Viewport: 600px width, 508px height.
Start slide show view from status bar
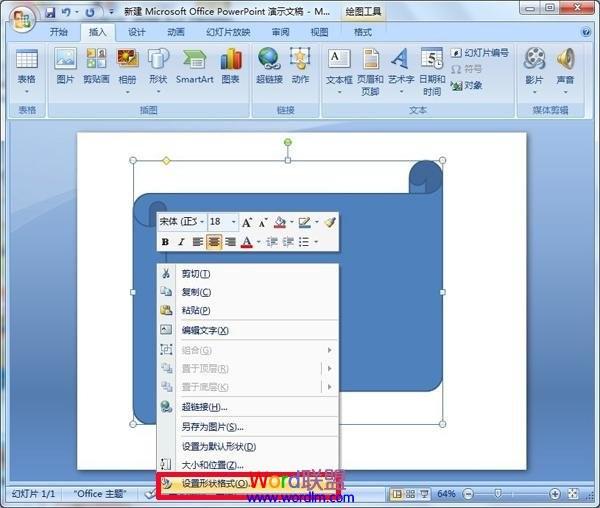click(x=424, y=494)
